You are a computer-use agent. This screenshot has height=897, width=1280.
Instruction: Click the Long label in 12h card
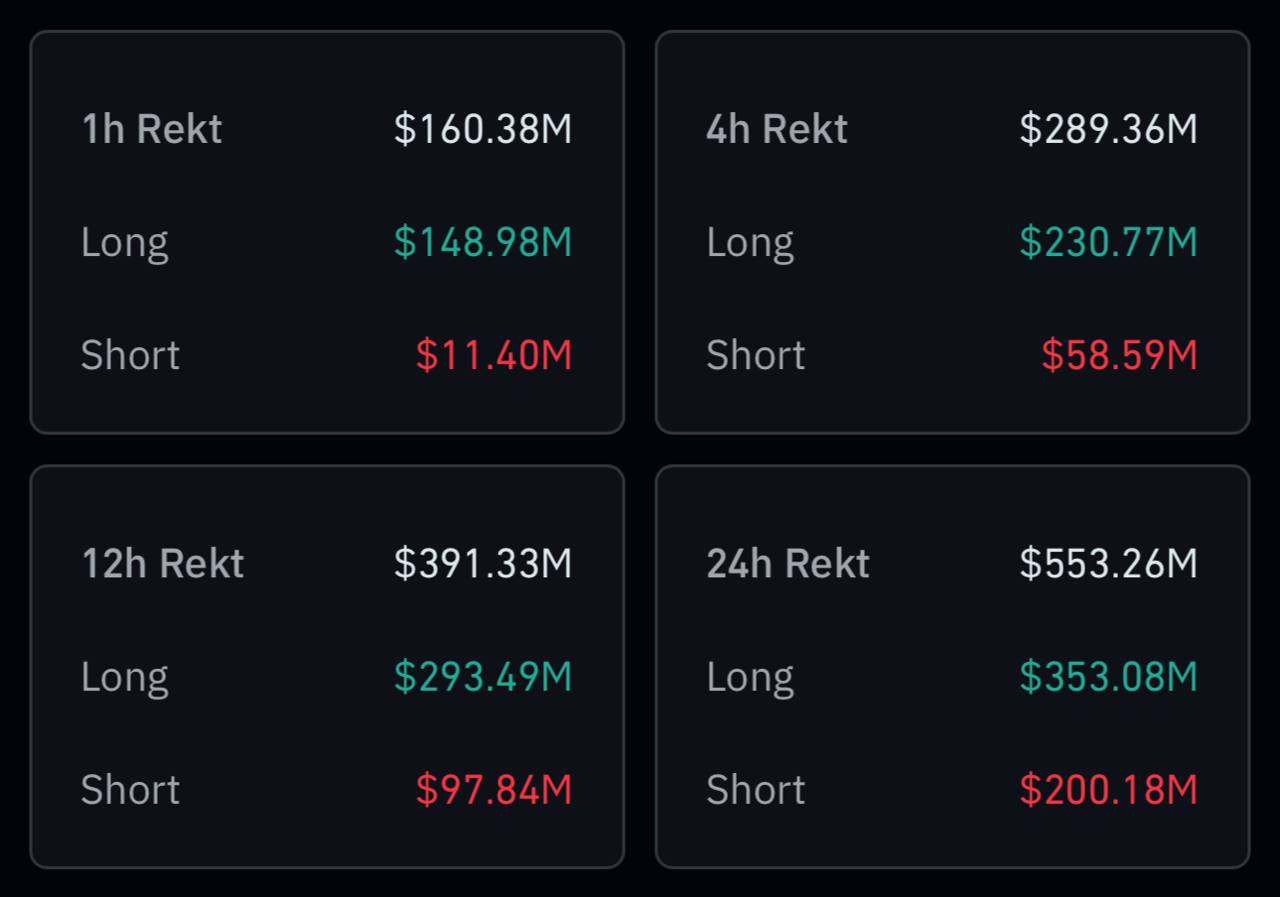(125, 677)
